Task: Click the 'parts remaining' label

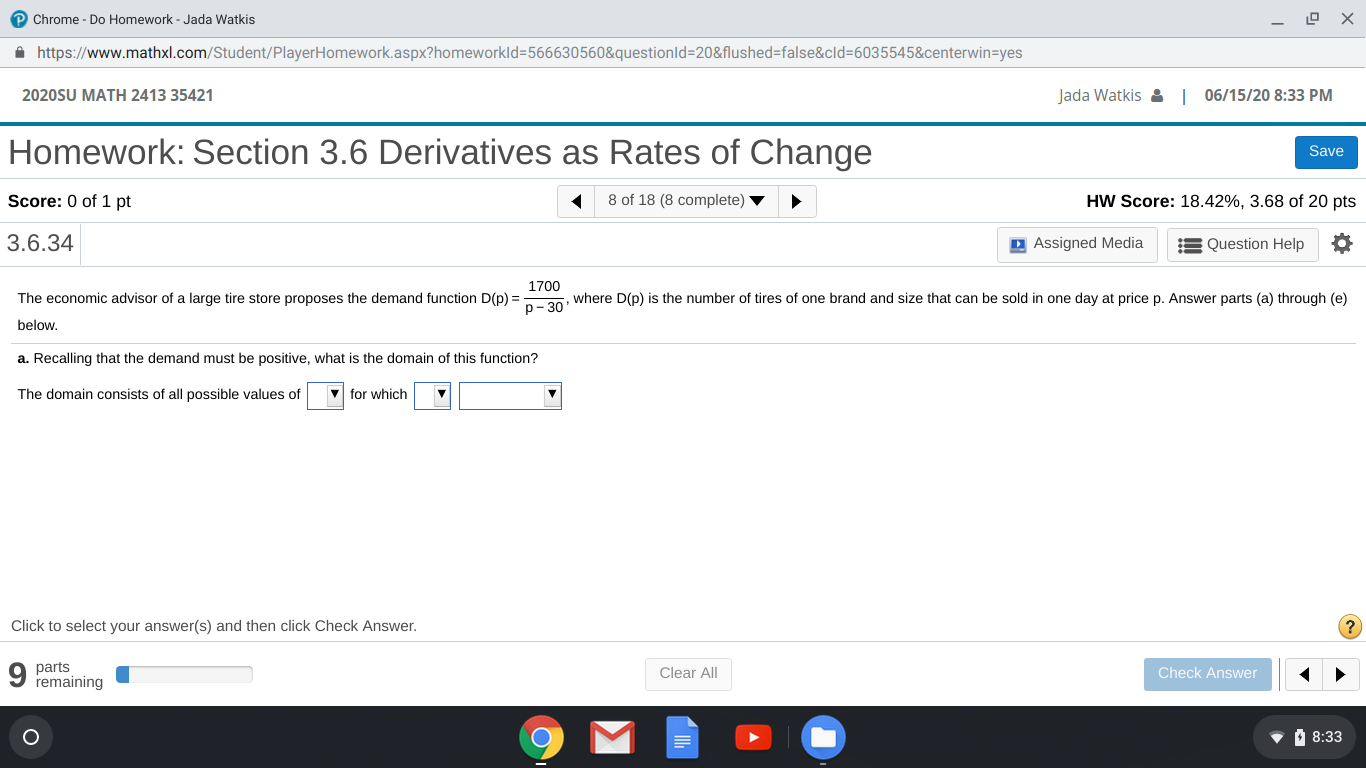Action: [69, 674]
